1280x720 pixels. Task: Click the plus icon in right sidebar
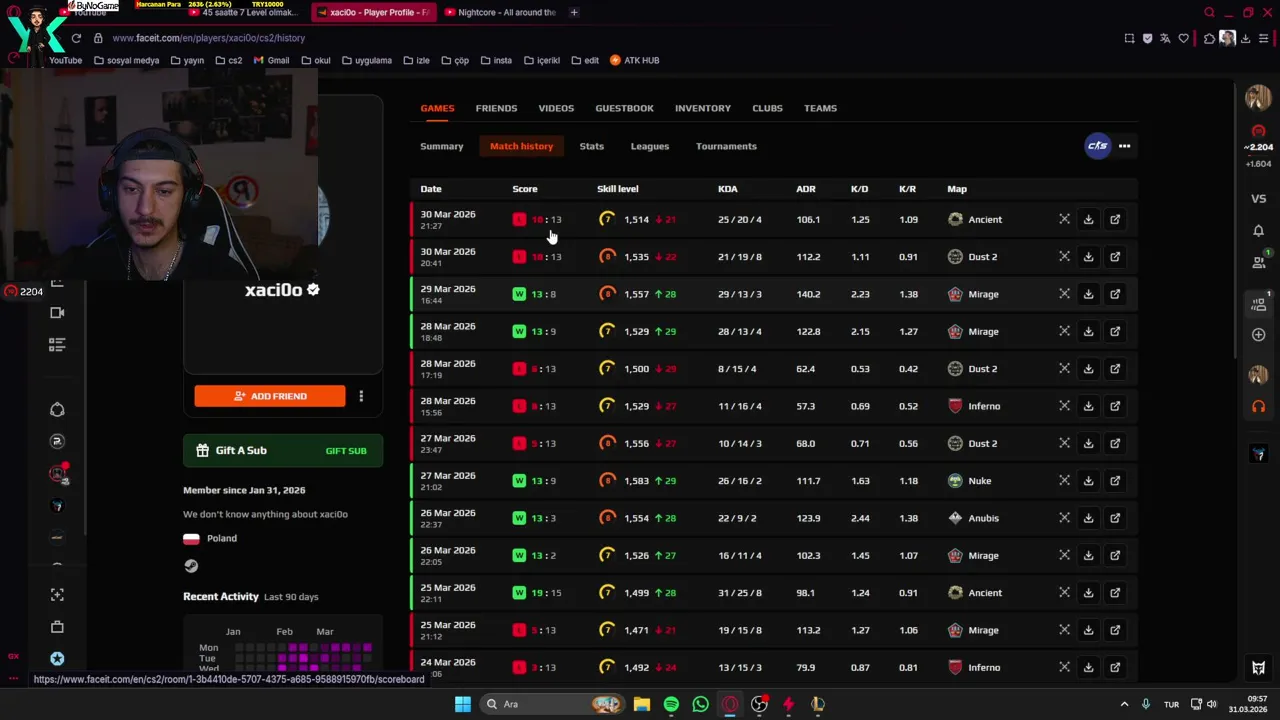tap(1258, 335)
